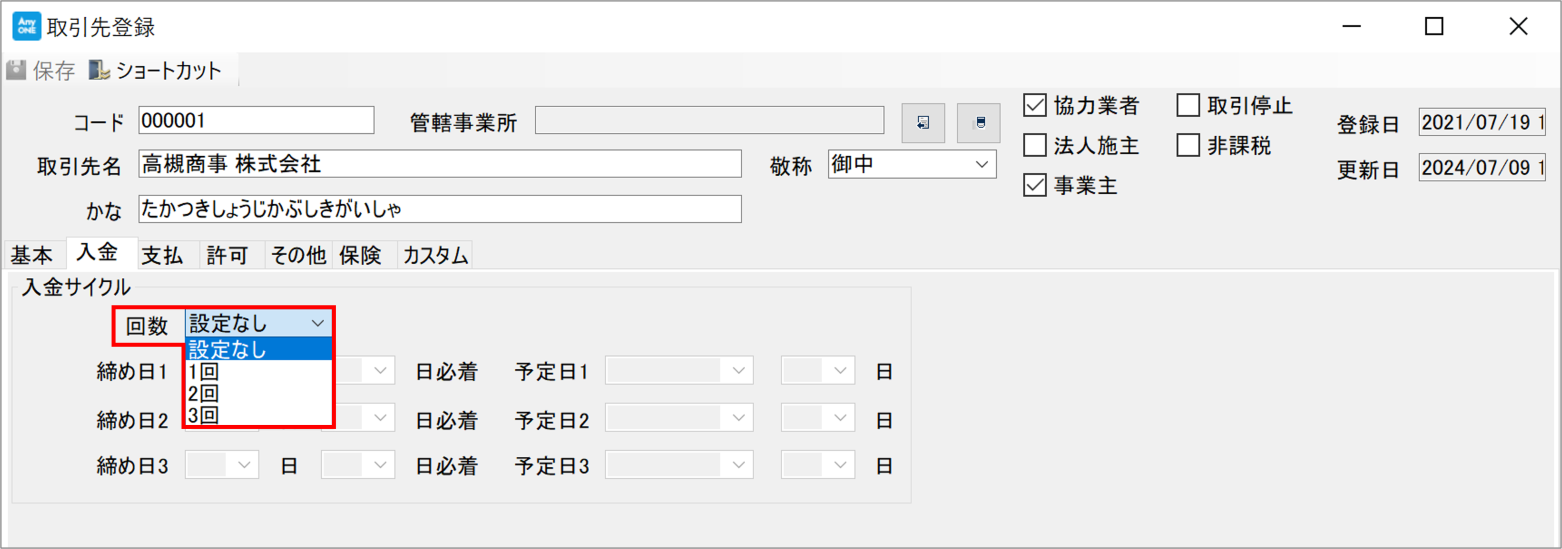Open the ショートカット toolbar item

[154, 71]
